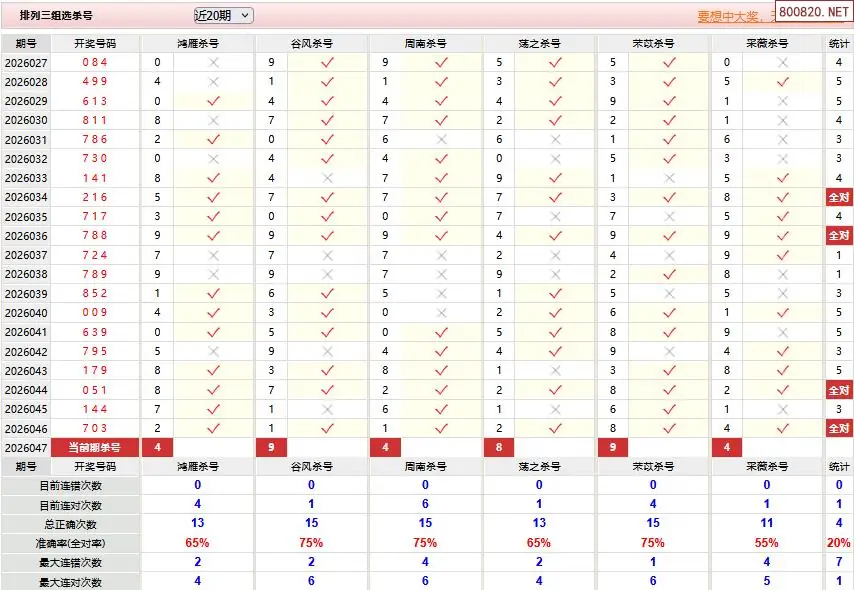The height and width of the screenshot is (590, 854).
Task: Click the 准确率(全对率) row label
Action: [70, 543]
